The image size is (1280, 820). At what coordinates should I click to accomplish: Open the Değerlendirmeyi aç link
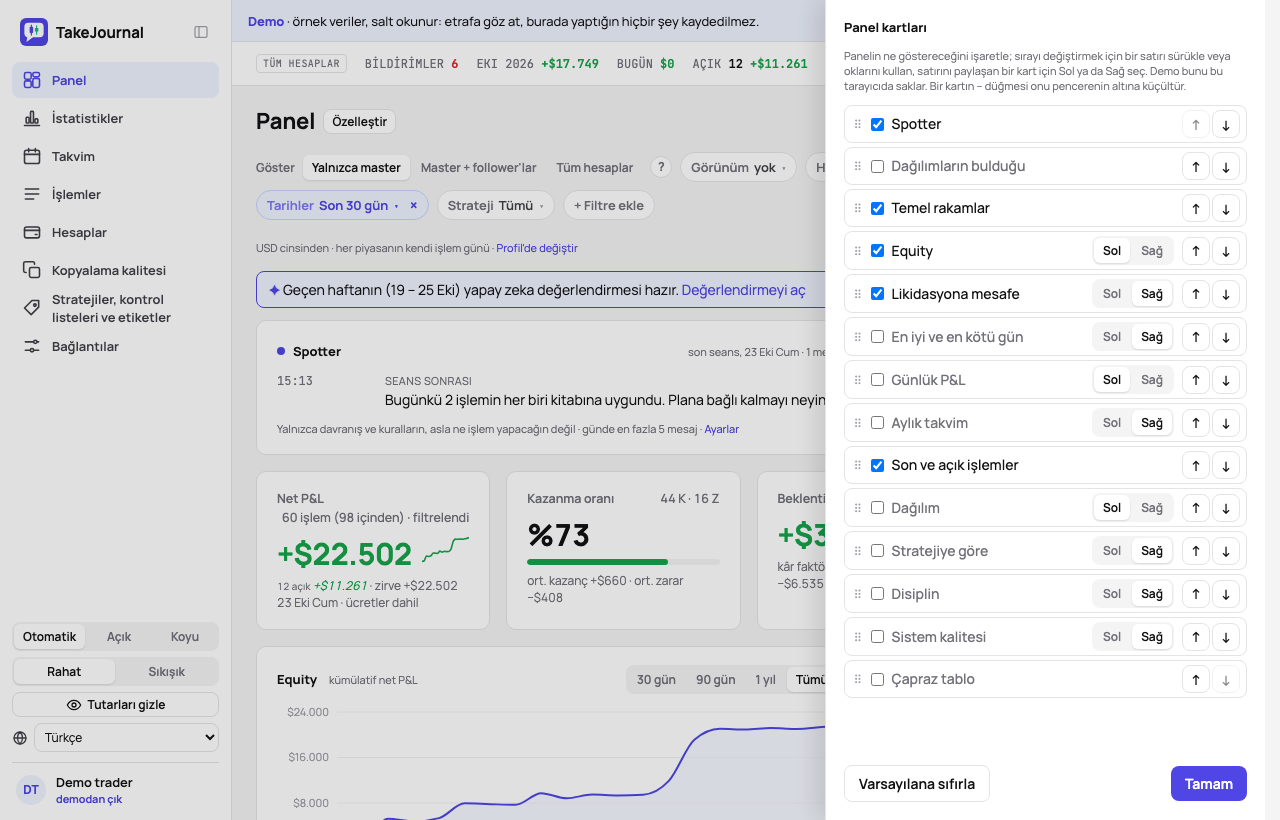pyautogui.click(x=743, y=290)
